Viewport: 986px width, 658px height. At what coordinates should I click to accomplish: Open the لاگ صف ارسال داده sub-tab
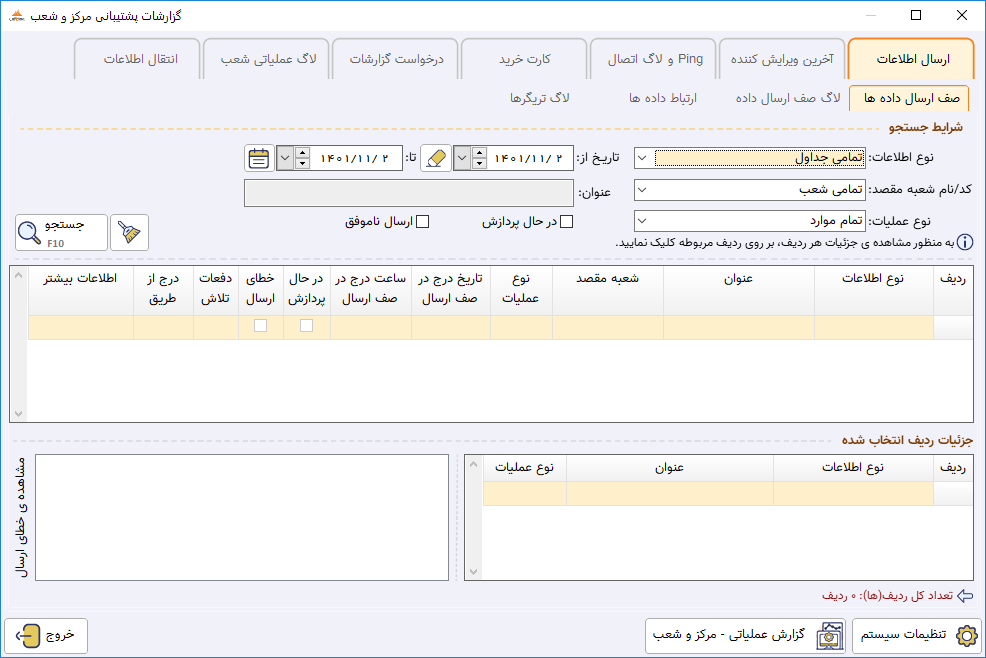[788, 98]
